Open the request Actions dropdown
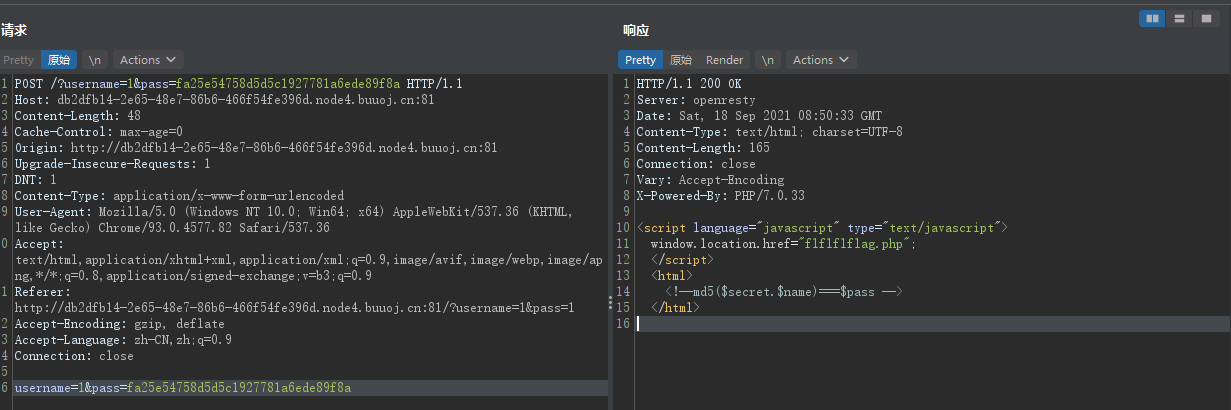The image size is (1231, 410). coord(149,60)
